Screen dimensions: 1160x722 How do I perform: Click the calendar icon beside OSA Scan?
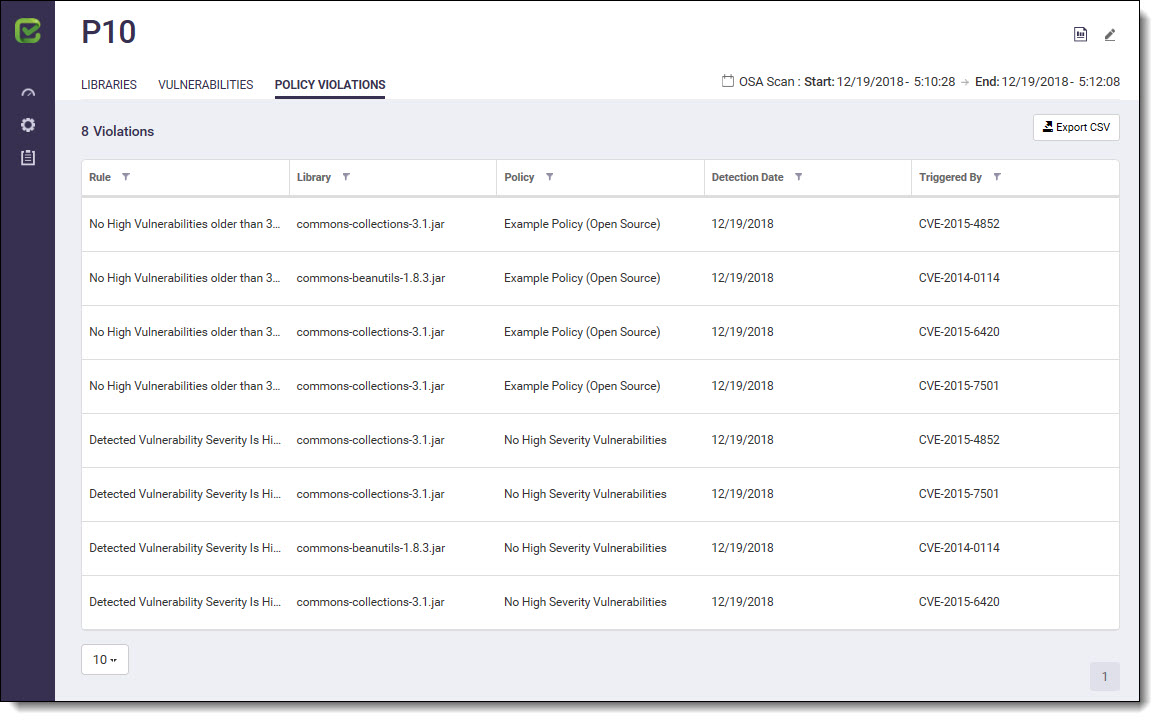pyautogui.click(x=728, y=81)
